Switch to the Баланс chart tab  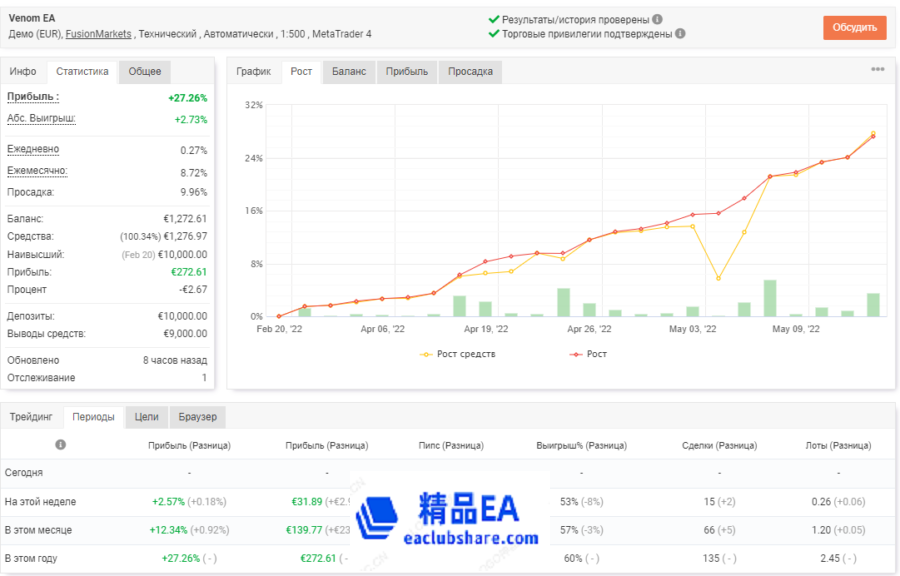pos(349,72)
